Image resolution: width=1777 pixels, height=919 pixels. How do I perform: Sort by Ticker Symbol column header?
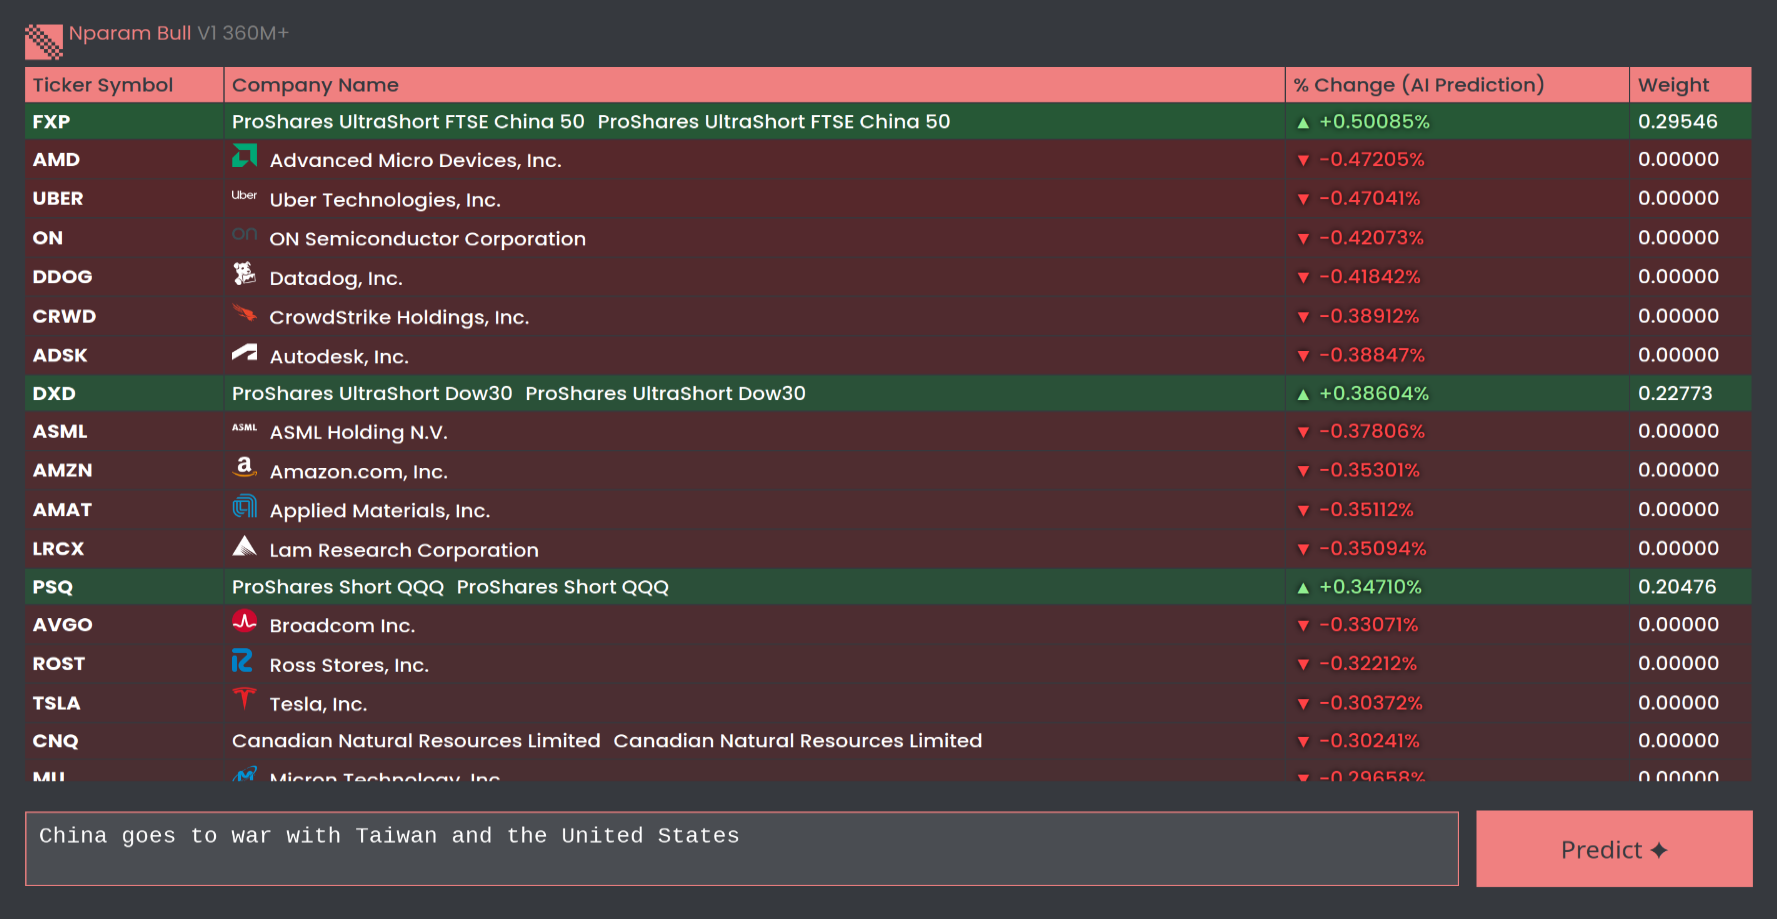tap(124, 85)
